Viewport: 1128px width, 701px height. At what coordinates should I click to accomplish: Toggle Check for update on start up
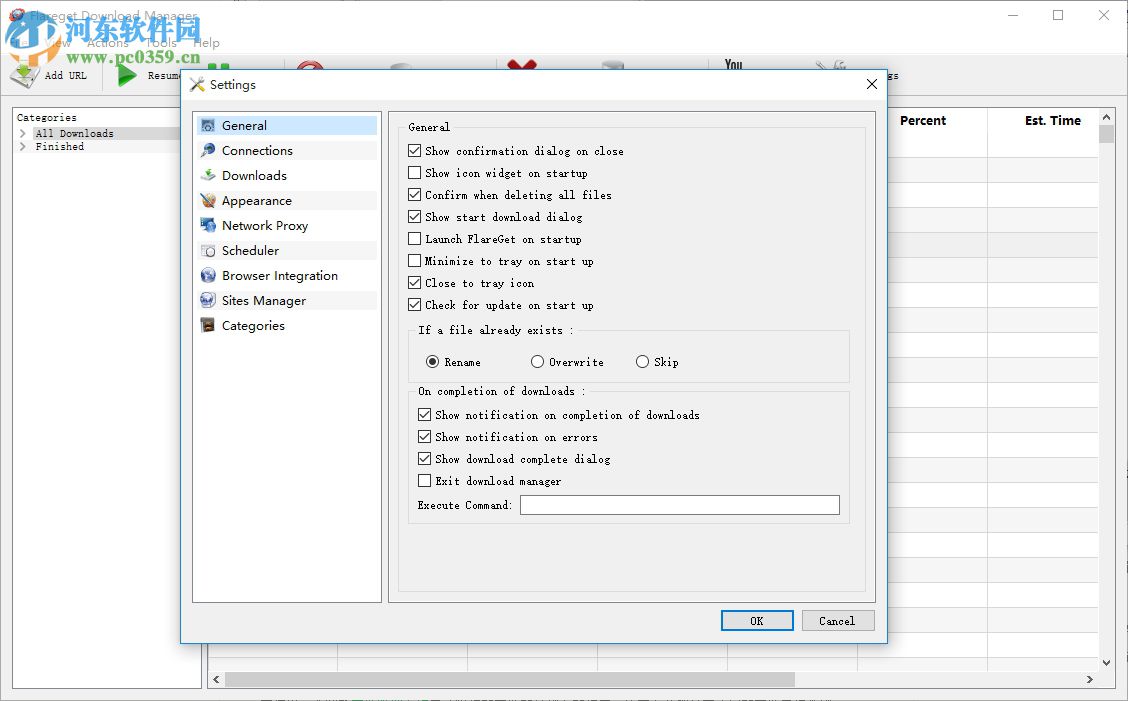414,304
